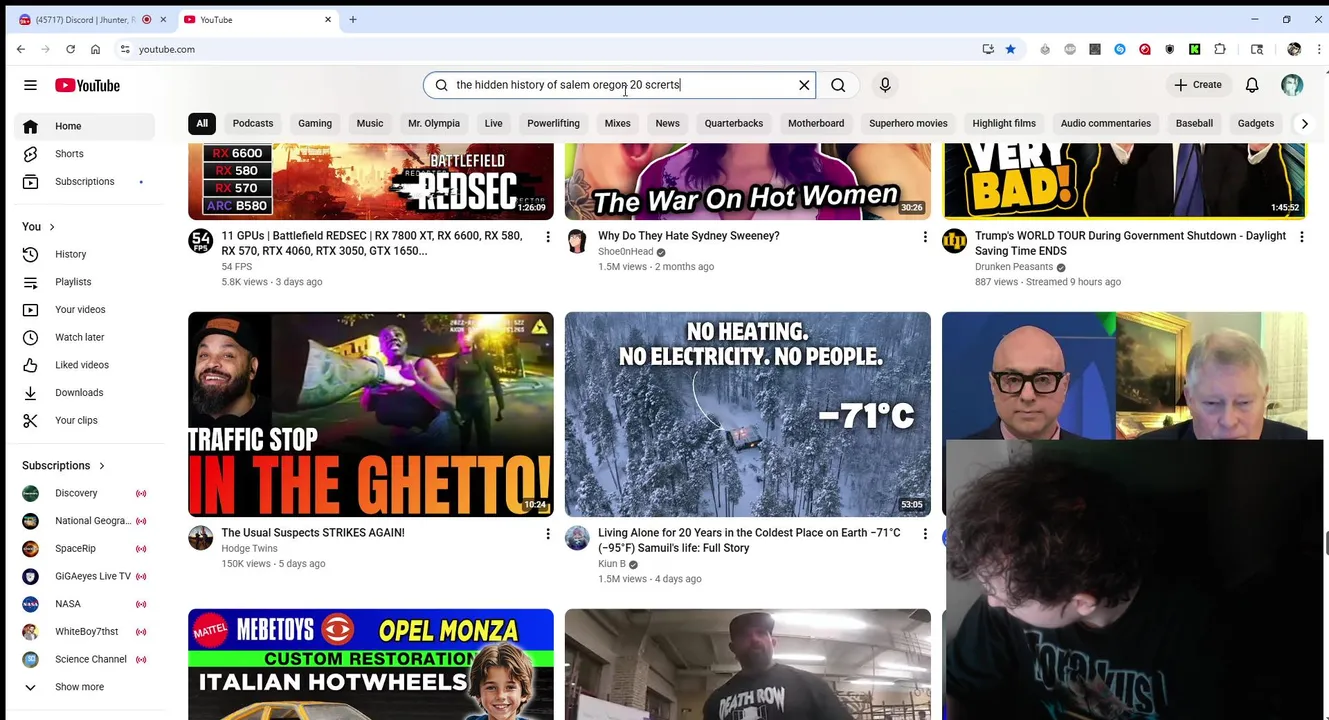The width and height of the screenshot is (1329, 720).
Task: Open Kiun B channel name
Action: point(612,564)
